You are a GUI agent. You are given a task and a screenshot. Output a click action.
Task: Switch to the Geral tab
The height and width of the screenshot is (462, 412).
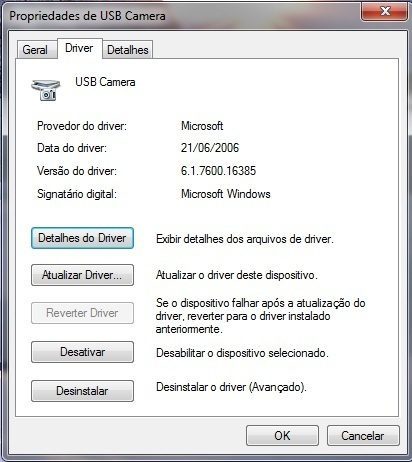36,50
